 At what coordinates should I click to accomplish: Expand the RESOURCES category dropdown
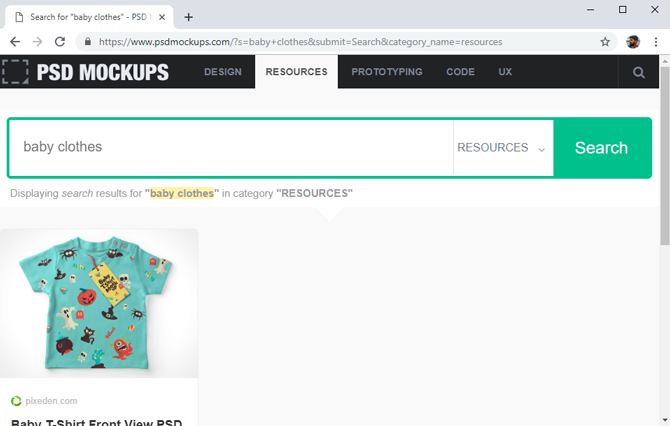(x=503, y=148)
